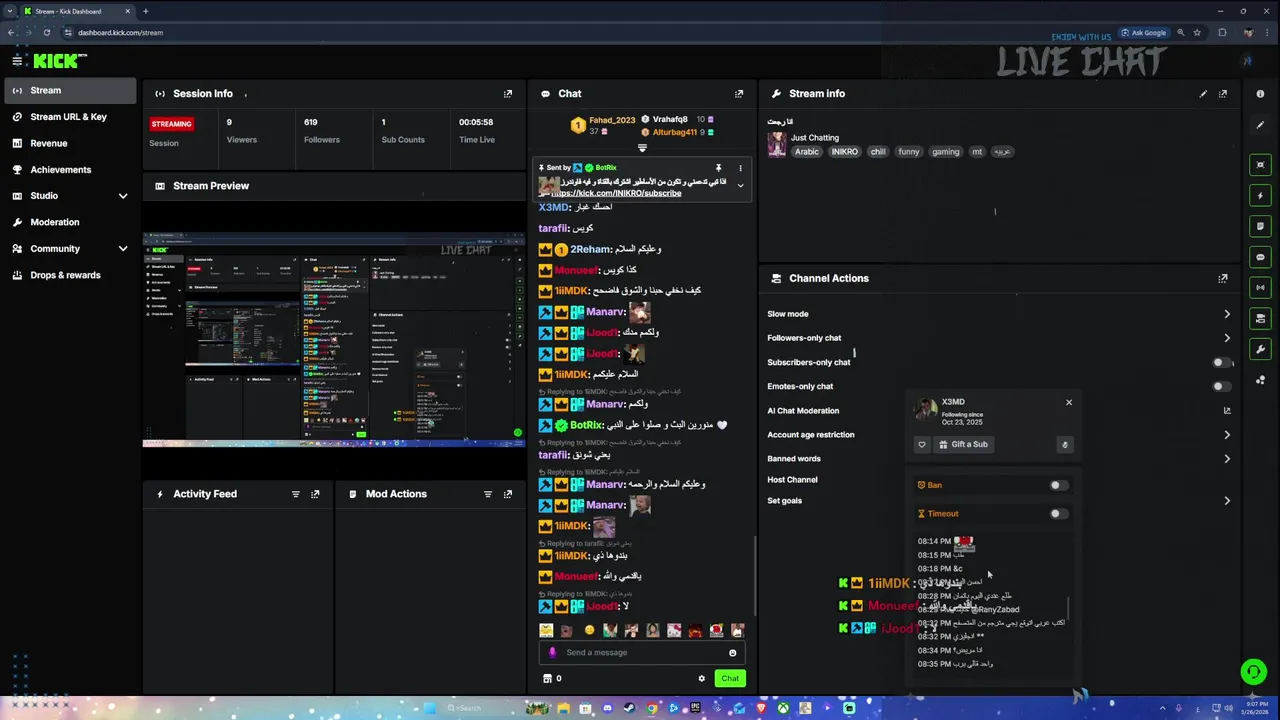This screenshot has height=720, width=1280.
Task: Select the Arabic stream tag
Action: pos(807,152)
